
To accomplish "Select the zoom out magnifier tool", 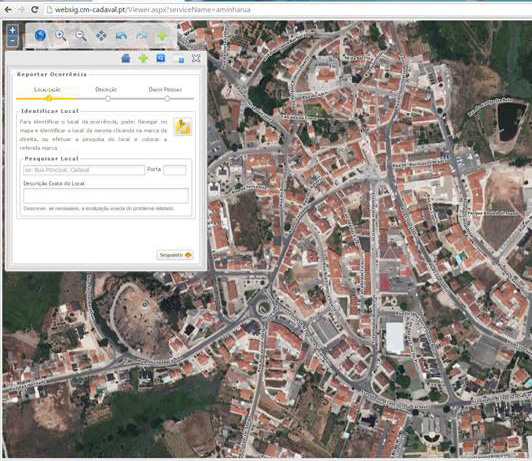I will point(81,35).
